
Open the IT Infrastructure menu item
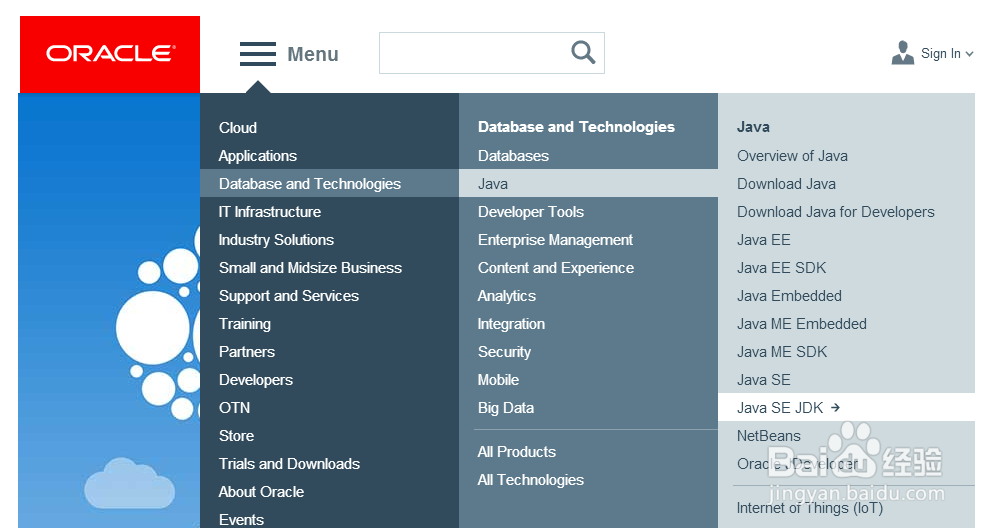pyautogui.click(x=270, y=212)
